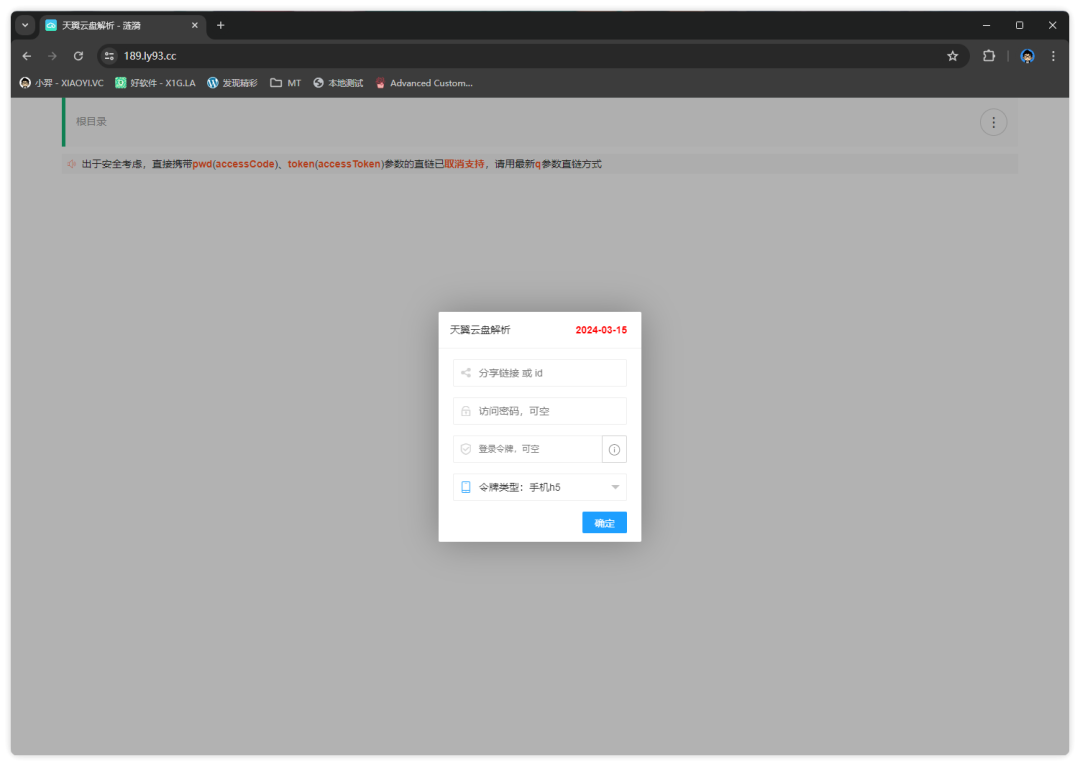
Task: Click the 天翼云盘解析 dialog title
Action: coord(480,330)
